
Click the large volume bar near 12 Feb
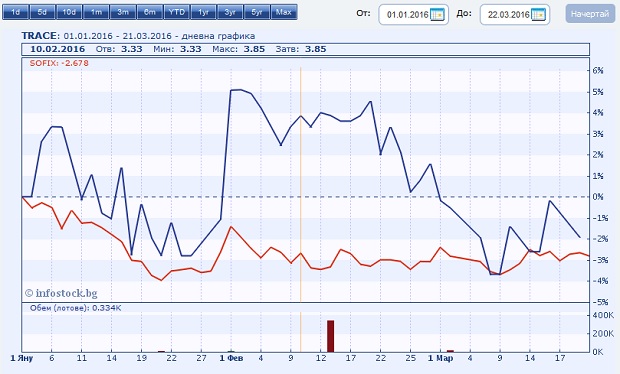pos(330,336)
